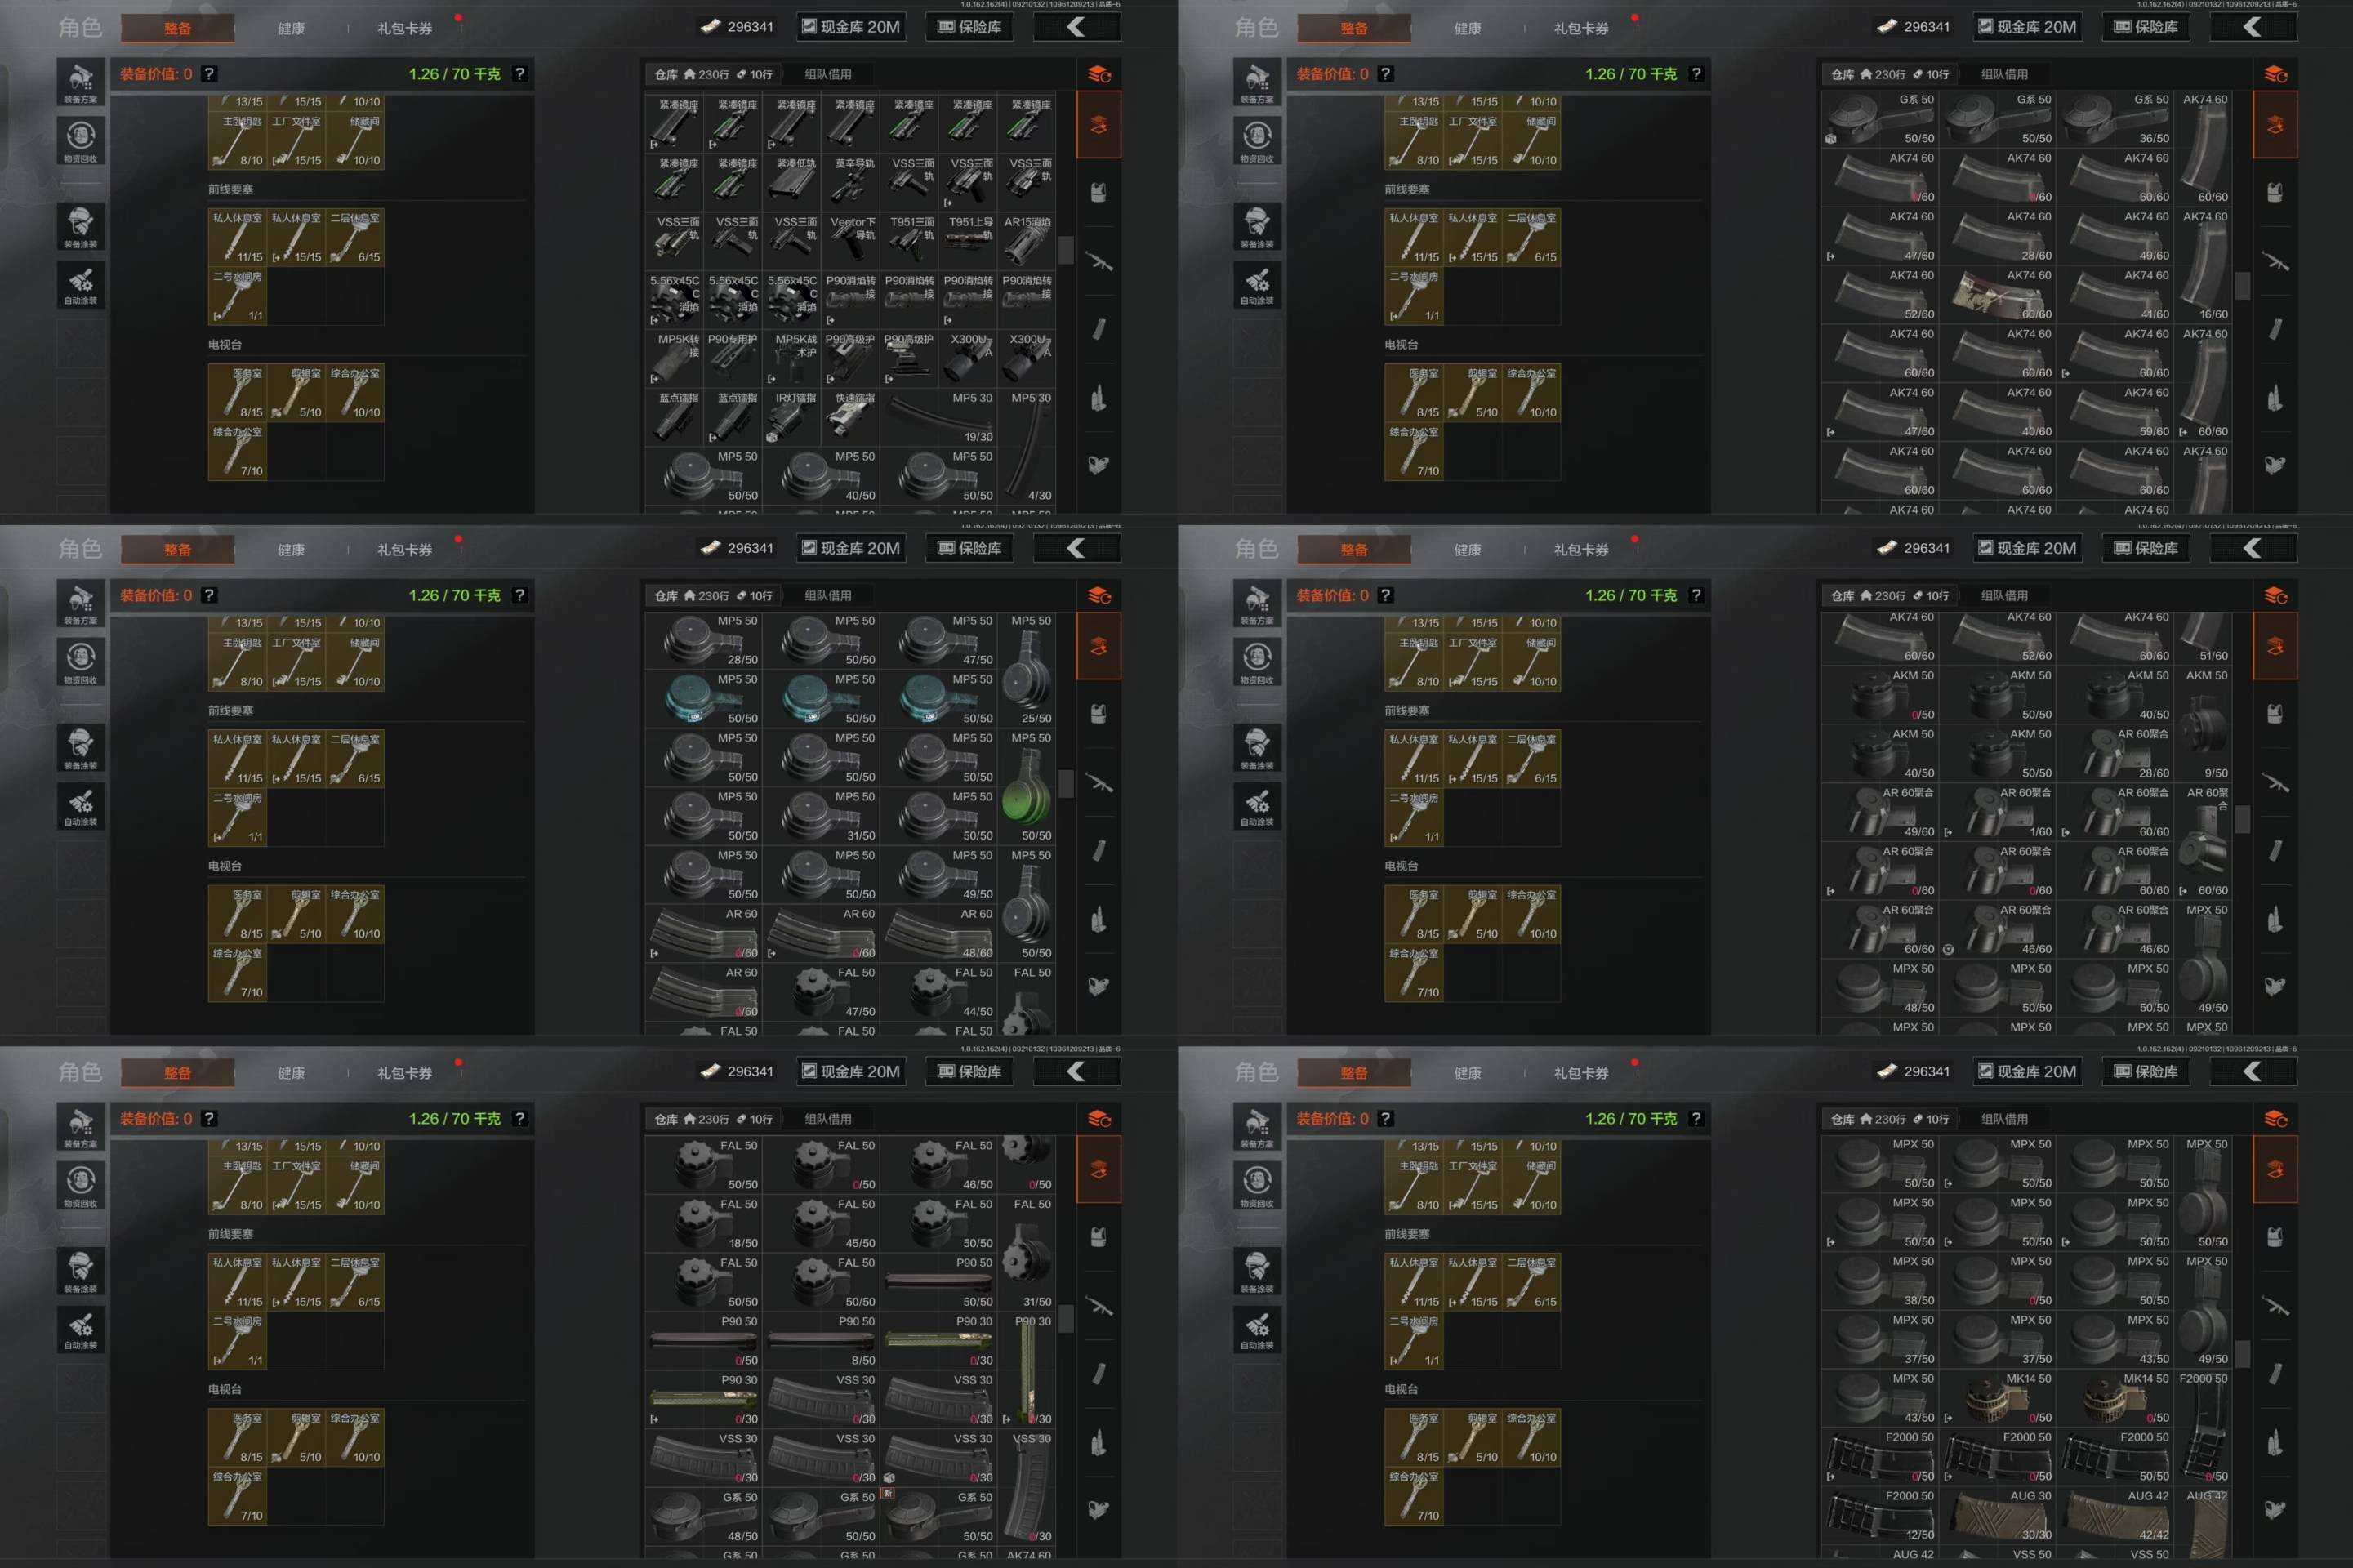Open 健康 tab above the 紧凑镜座 storage grid
The image size is (2353, 1568).
click(x=291, y=28)
